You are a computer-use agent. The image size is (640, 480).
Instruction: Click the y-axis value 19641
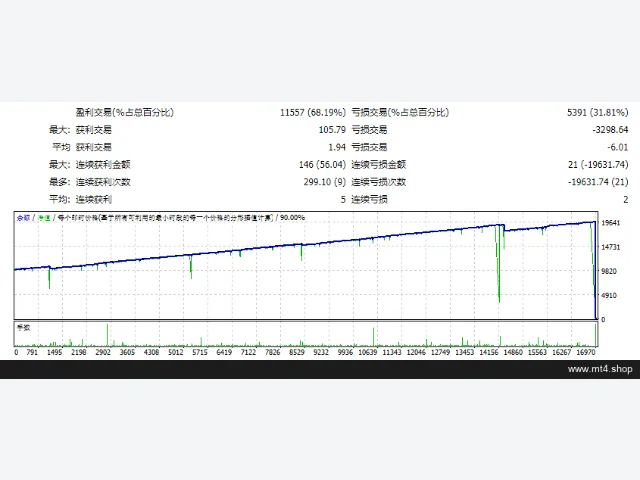pyautogui.click(x=611, y=223)
